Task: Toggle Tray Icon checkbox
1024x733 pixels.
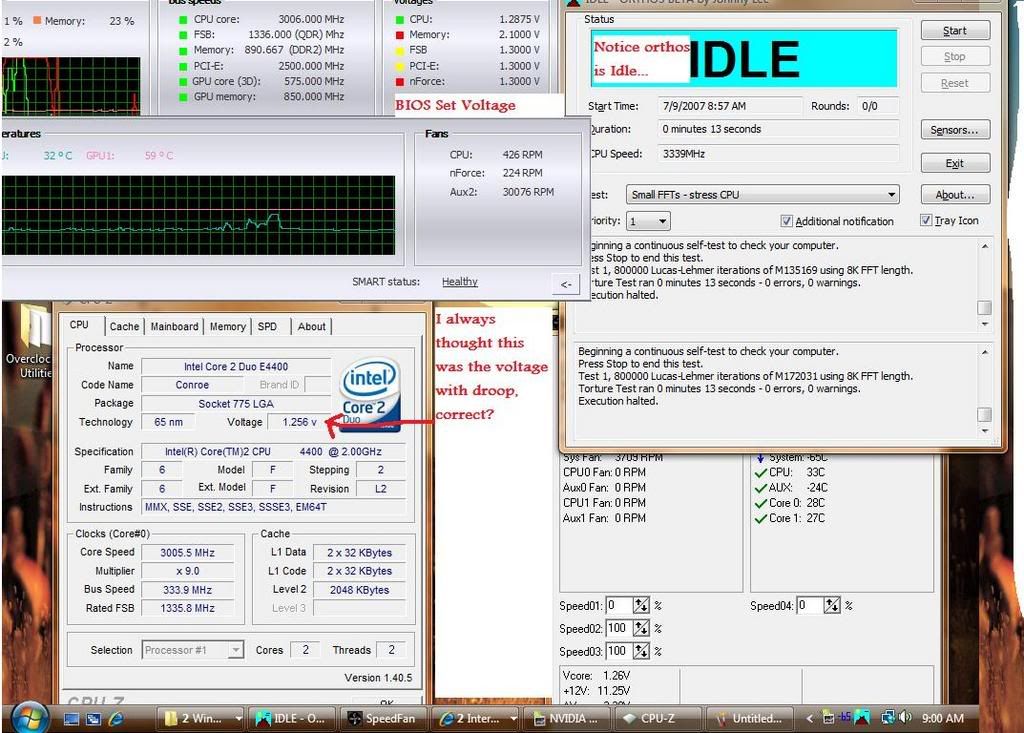Action: click(x=926, y=220)
